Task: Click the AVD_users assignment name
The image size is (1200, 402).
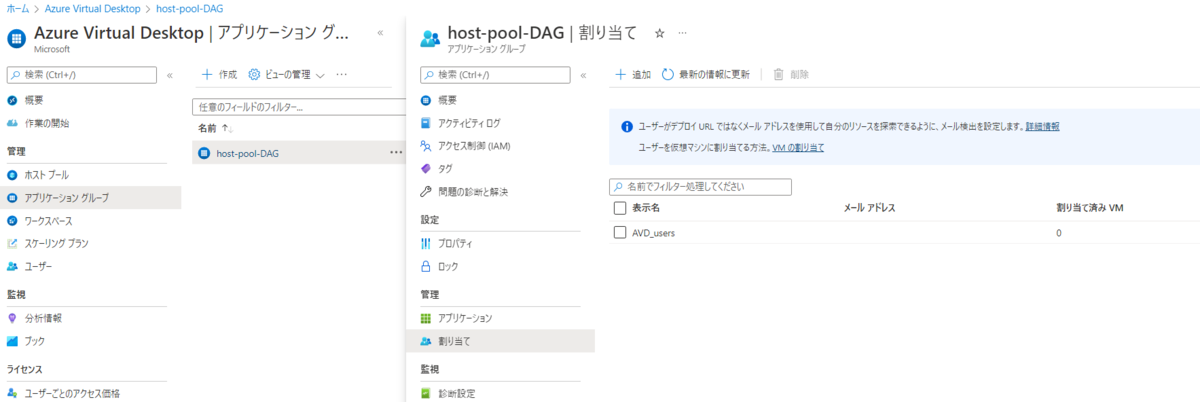Action: (654, 232)
